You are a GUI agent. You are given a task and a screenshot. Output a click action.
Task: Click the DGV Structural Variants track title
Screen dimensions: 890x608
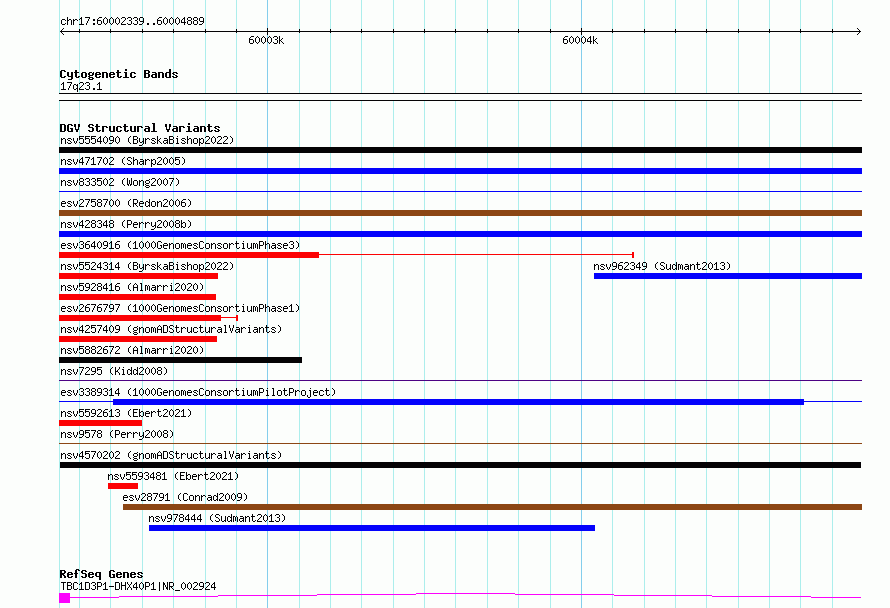pos(140,128)
